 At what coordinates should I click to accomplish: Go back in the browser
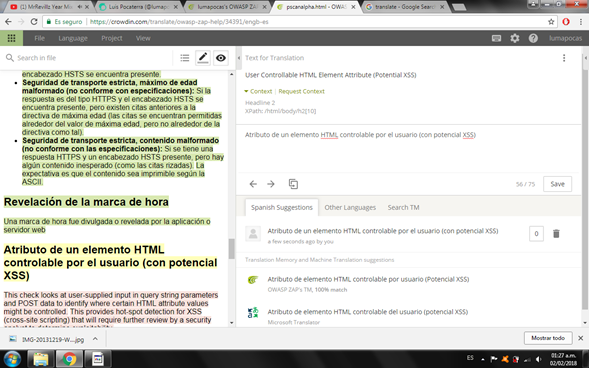[8, 22]
